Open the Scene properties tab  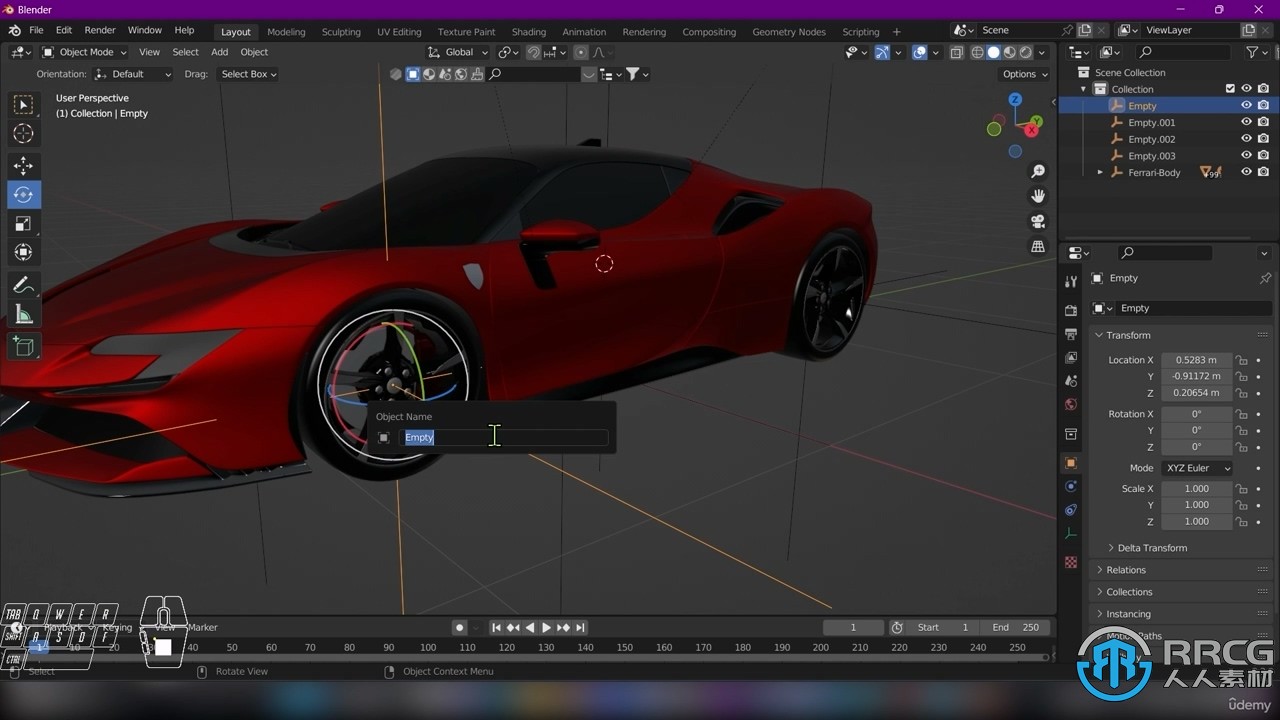pos(1071,381)
